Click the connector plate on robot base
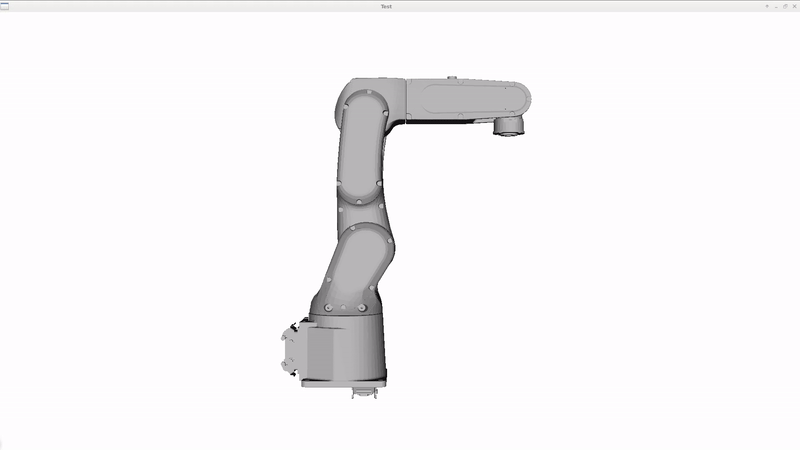The image size is (800, 450). tap(291, 351)
